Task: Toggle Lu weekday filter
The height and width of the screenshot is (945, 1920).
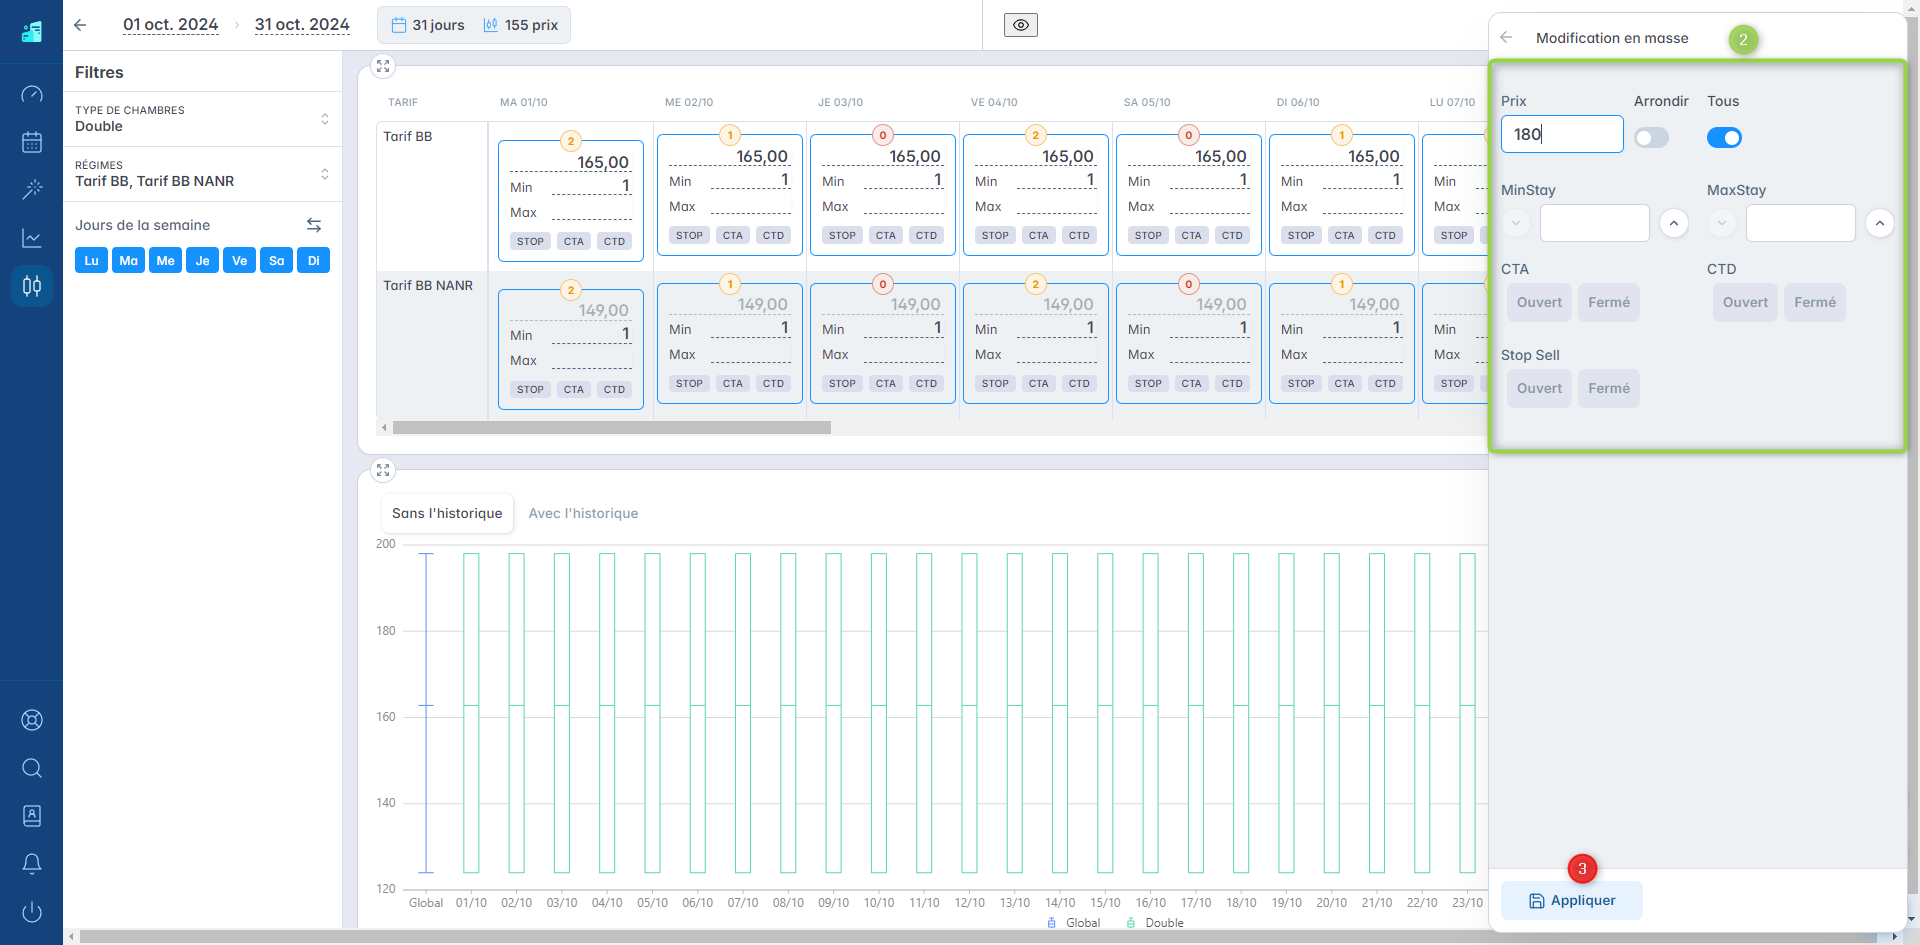Action: (91, 260)
